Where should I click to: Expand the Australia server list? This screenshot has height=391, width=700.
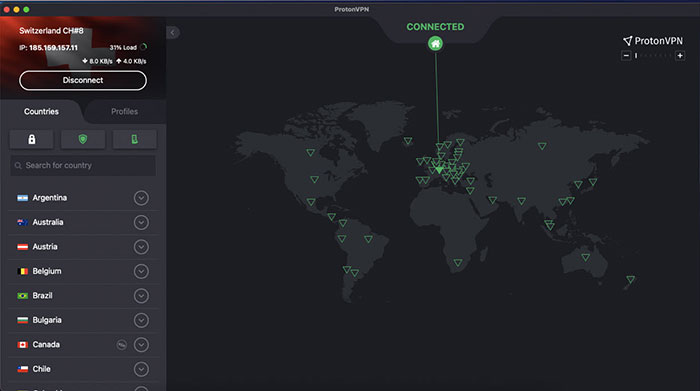(141, 222)
